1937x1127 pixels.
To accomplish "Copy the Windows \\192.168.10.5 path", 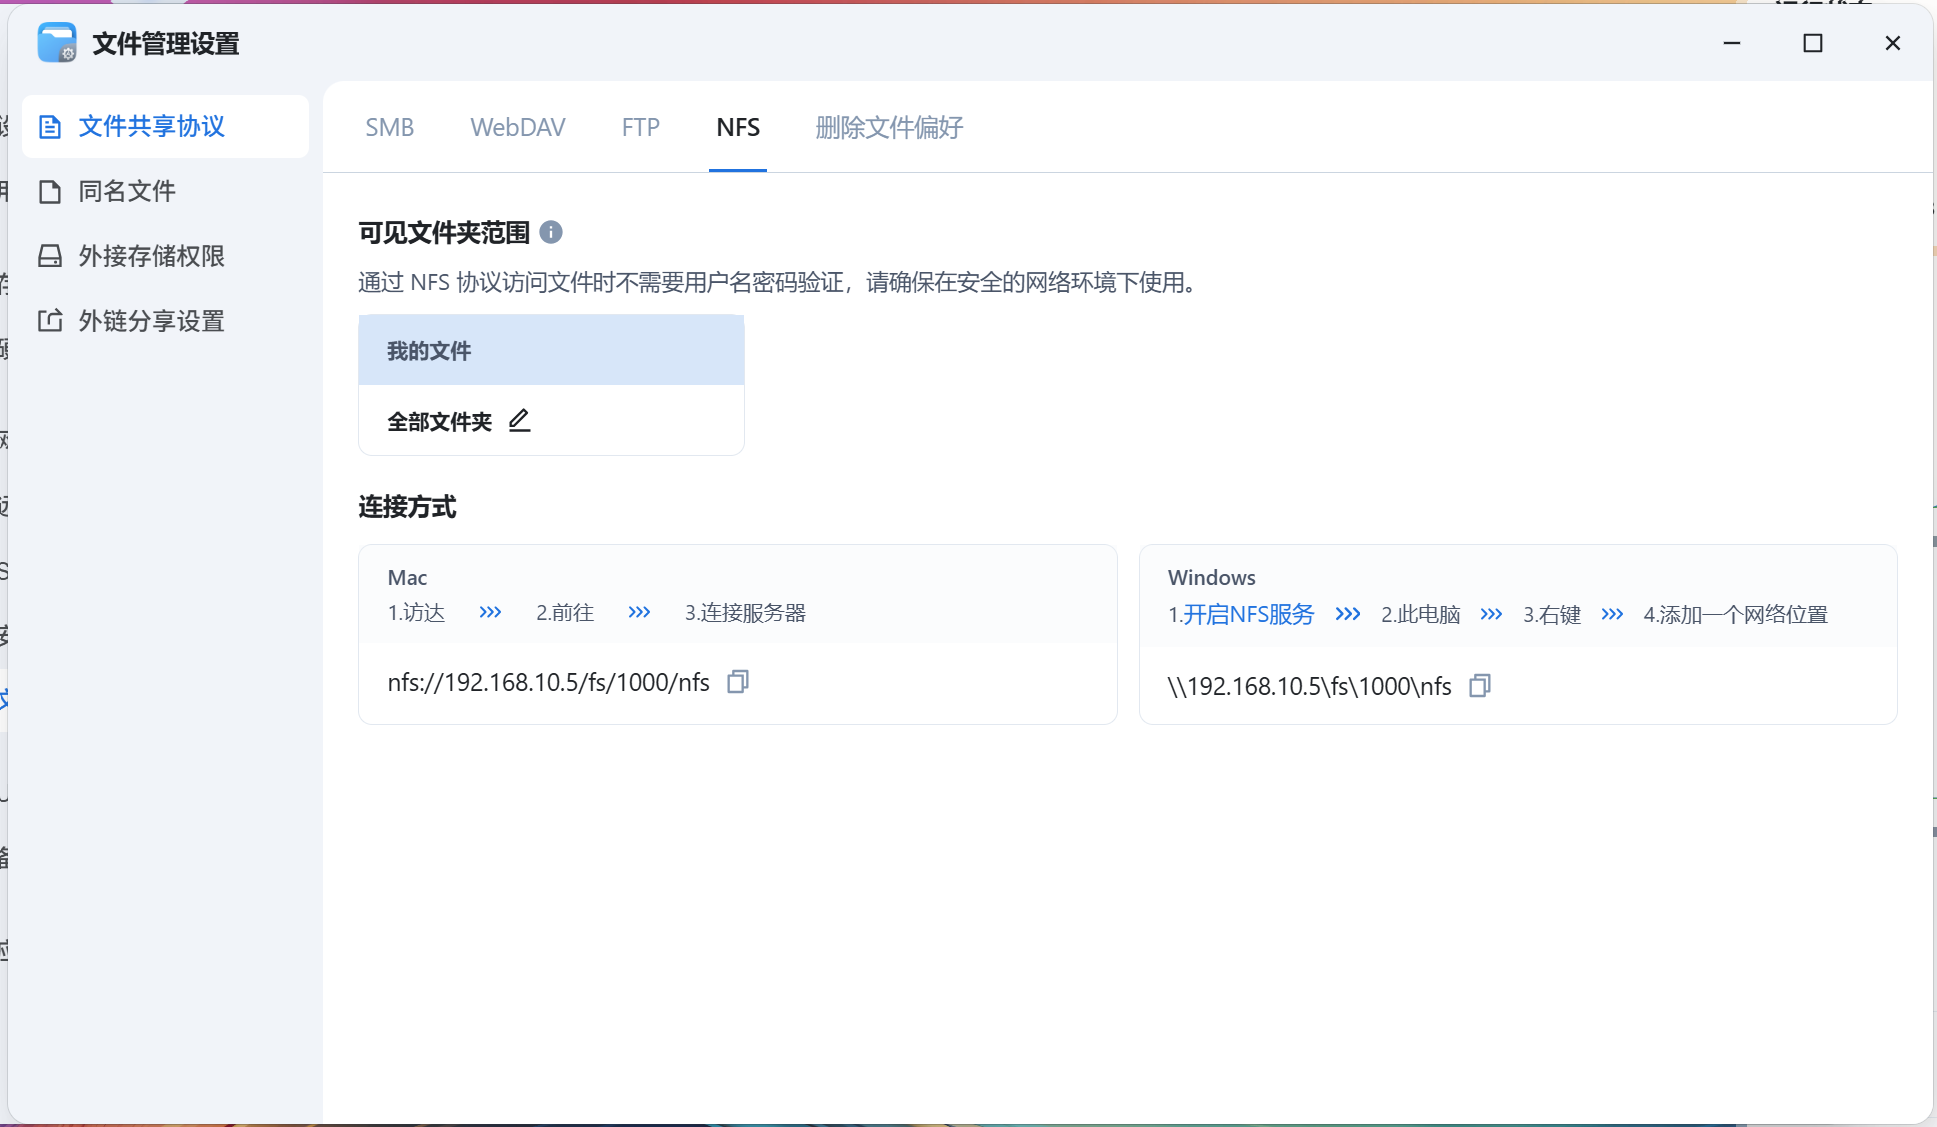I will tap(1480, 686).
